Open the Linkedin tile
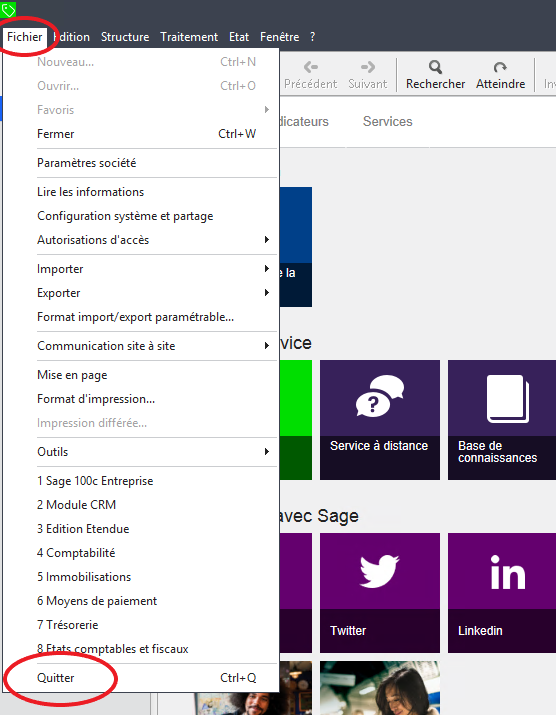The height and width of the screenshot is (715, 556). tap(502, 593)
